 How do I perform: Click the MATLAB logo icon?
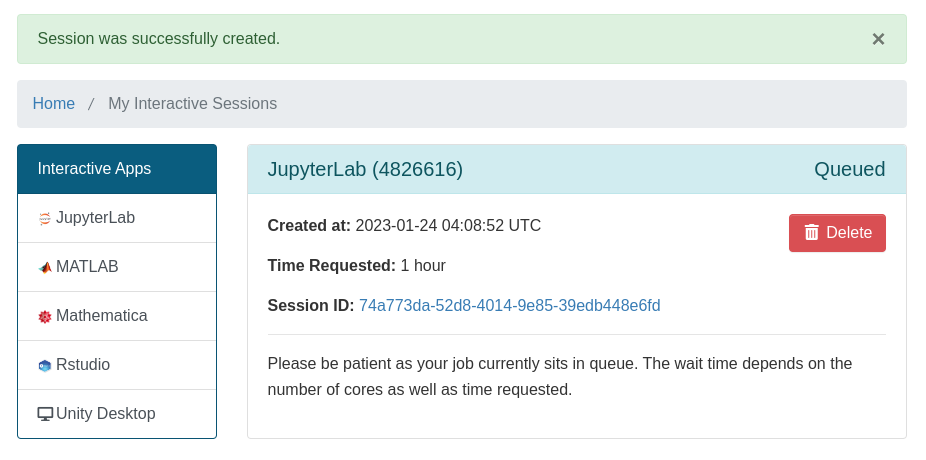click(45, 267)
